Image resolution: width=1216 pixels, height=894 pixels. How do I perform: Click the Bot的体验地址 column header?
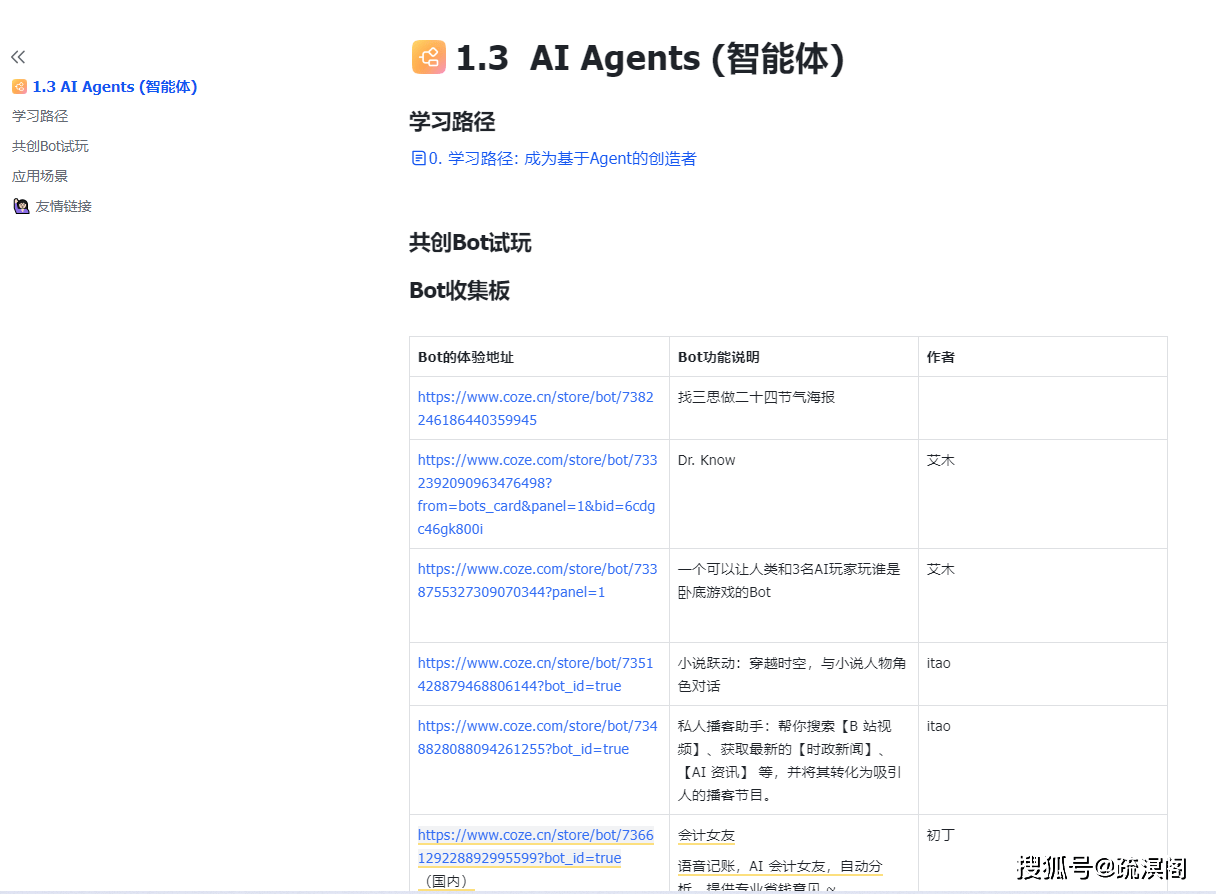point(466,357)
